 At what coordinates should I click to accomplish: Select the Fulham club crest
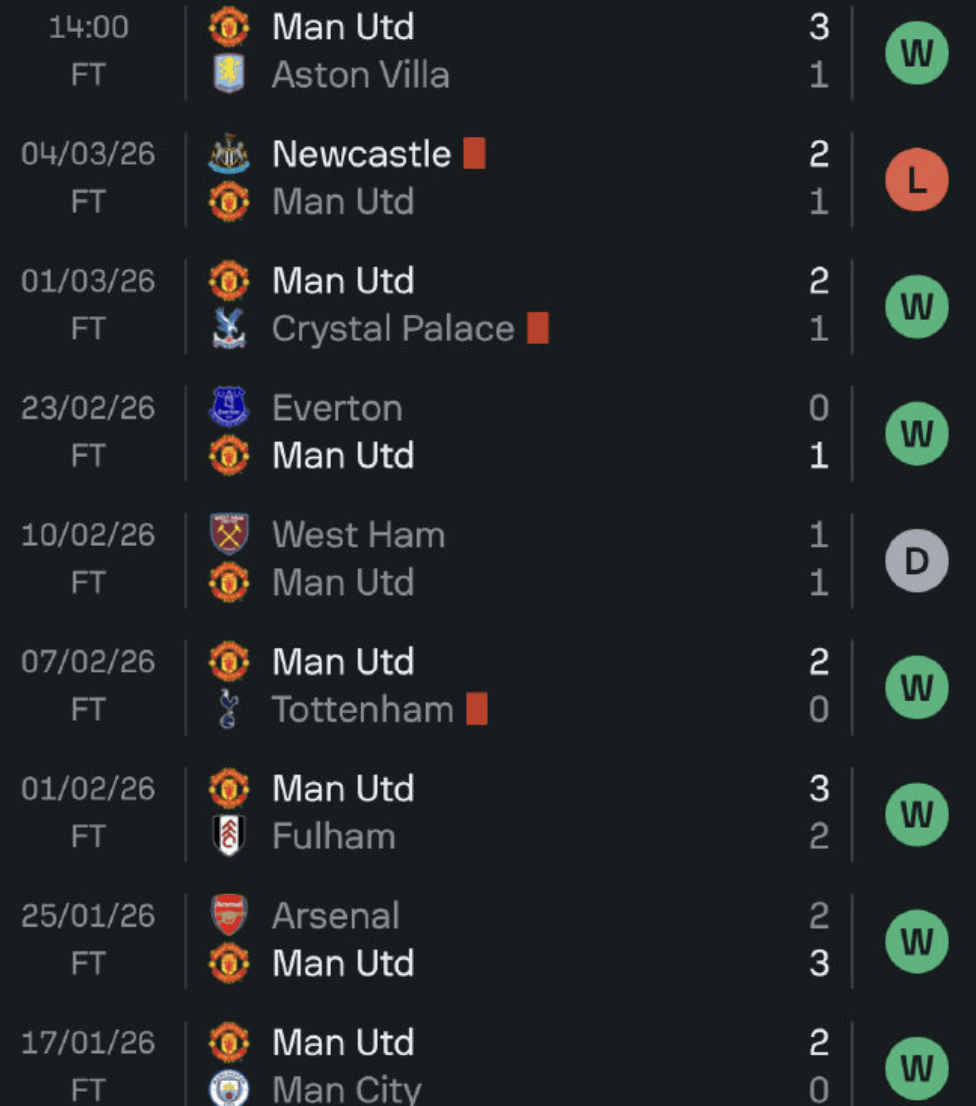point(229,836)
